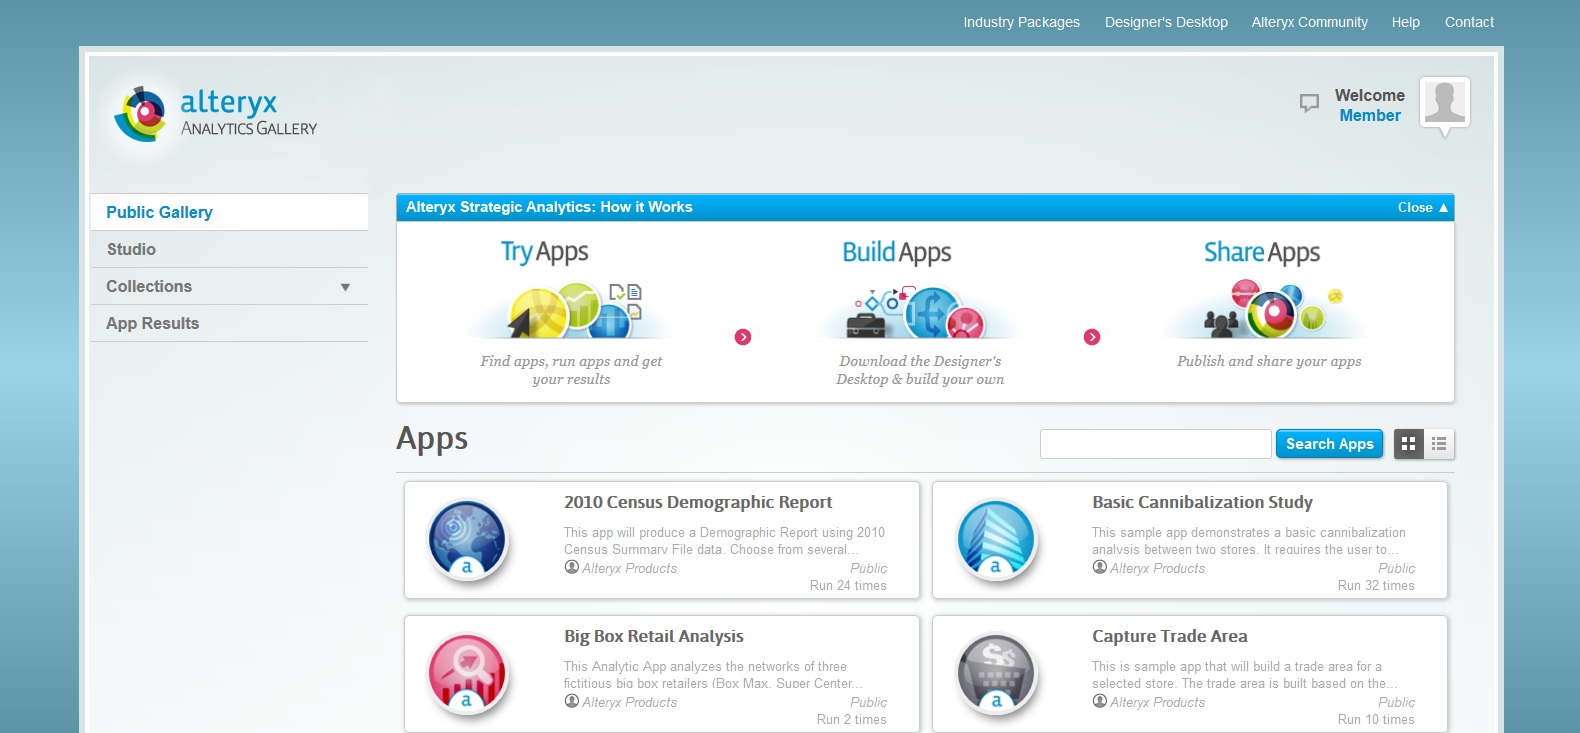The height and width of the screenshot is (733, 1580).
Task: Click author icon under Capture Trade Area
Action: [1100, 701]
